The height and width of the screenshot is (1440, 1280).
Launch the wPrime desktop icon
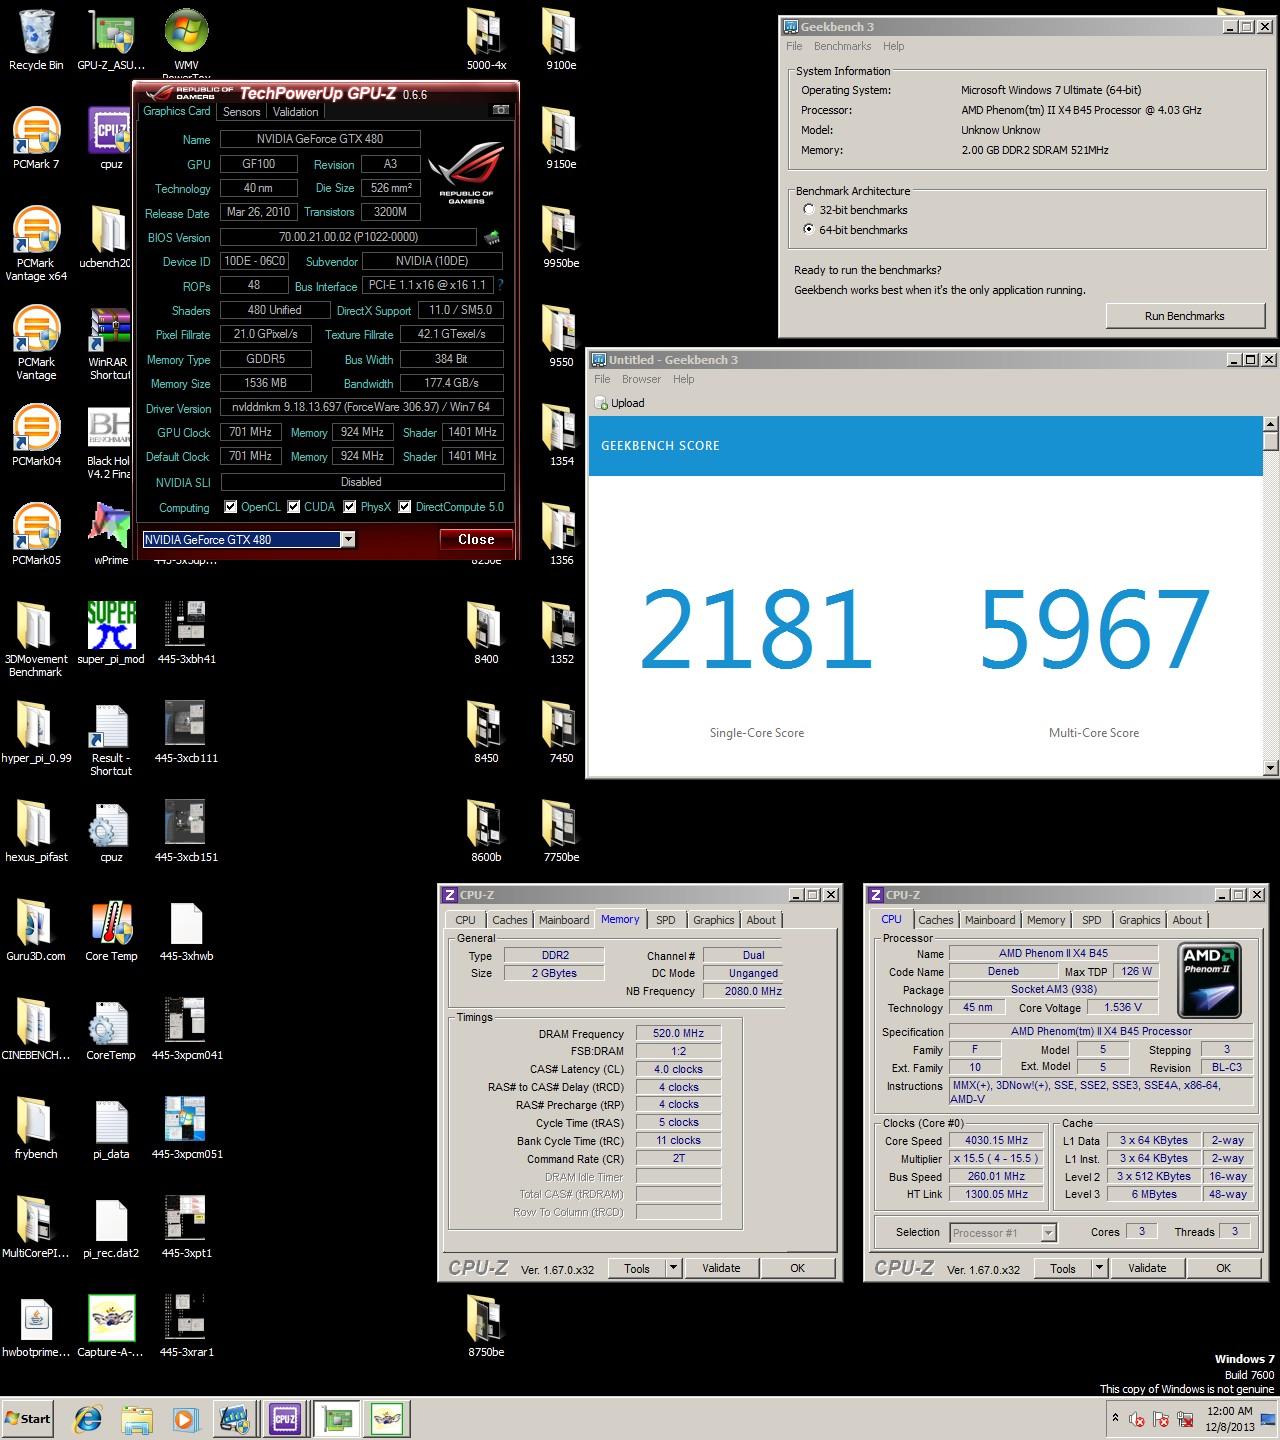[x=111, y=535]
